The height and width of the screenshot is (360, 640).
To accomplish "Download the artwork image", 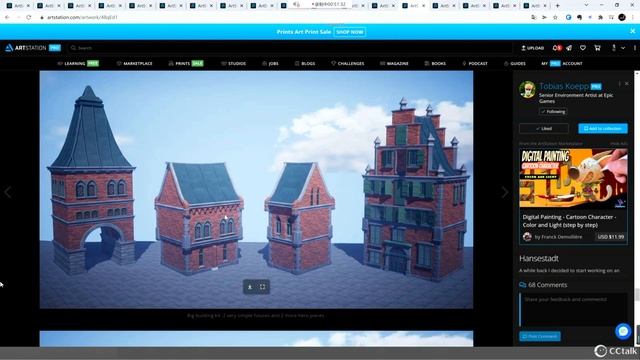I will 250,287.
